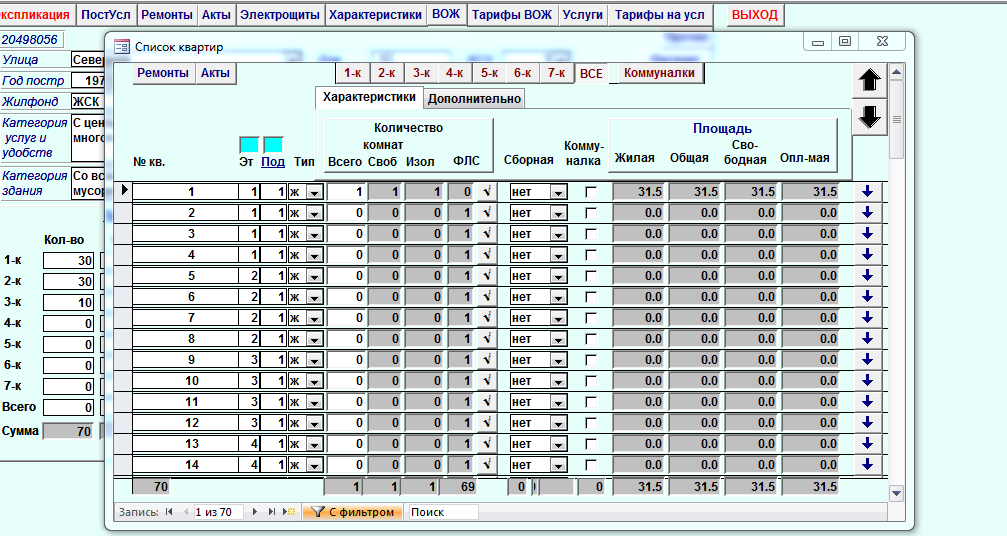
Task: Open Сборная dropdown for apartment 14
Action: [x=558, y=465]
